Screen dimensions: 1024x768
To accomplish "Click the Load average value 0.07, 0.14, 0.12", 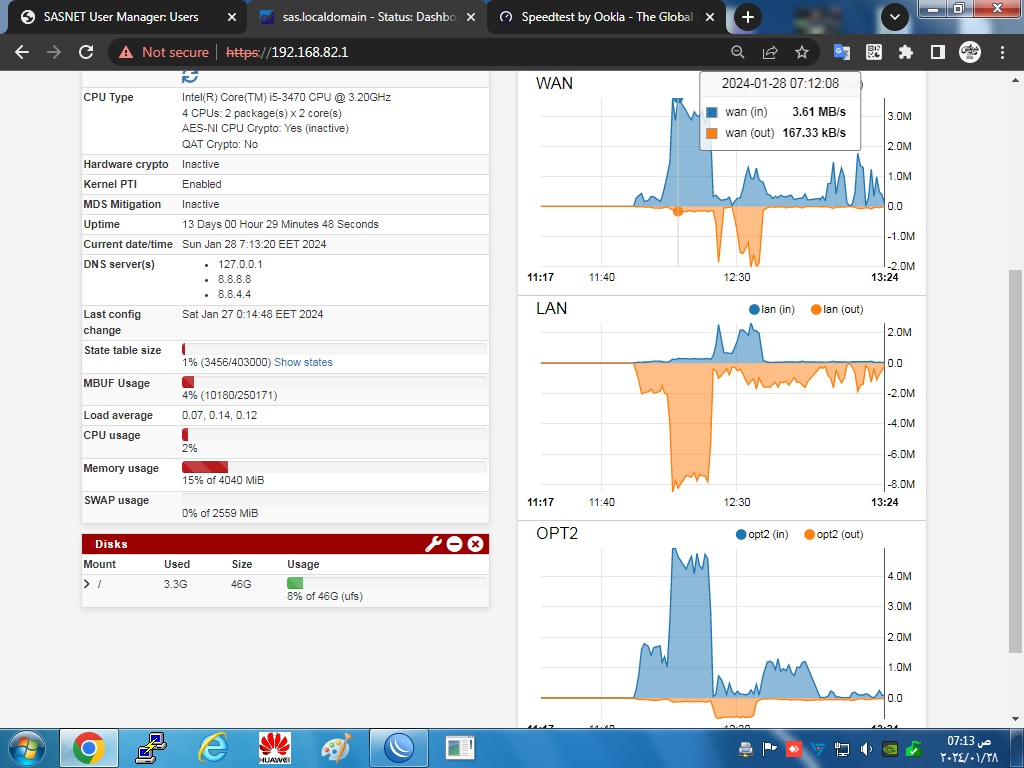I will click(x=219, y=415).
